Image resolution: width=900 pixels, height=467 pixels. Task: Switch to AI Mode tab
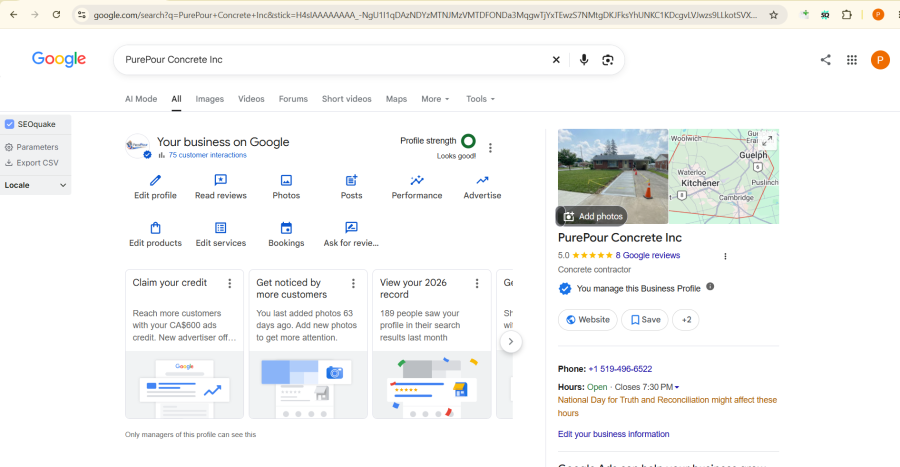point(141,99)
